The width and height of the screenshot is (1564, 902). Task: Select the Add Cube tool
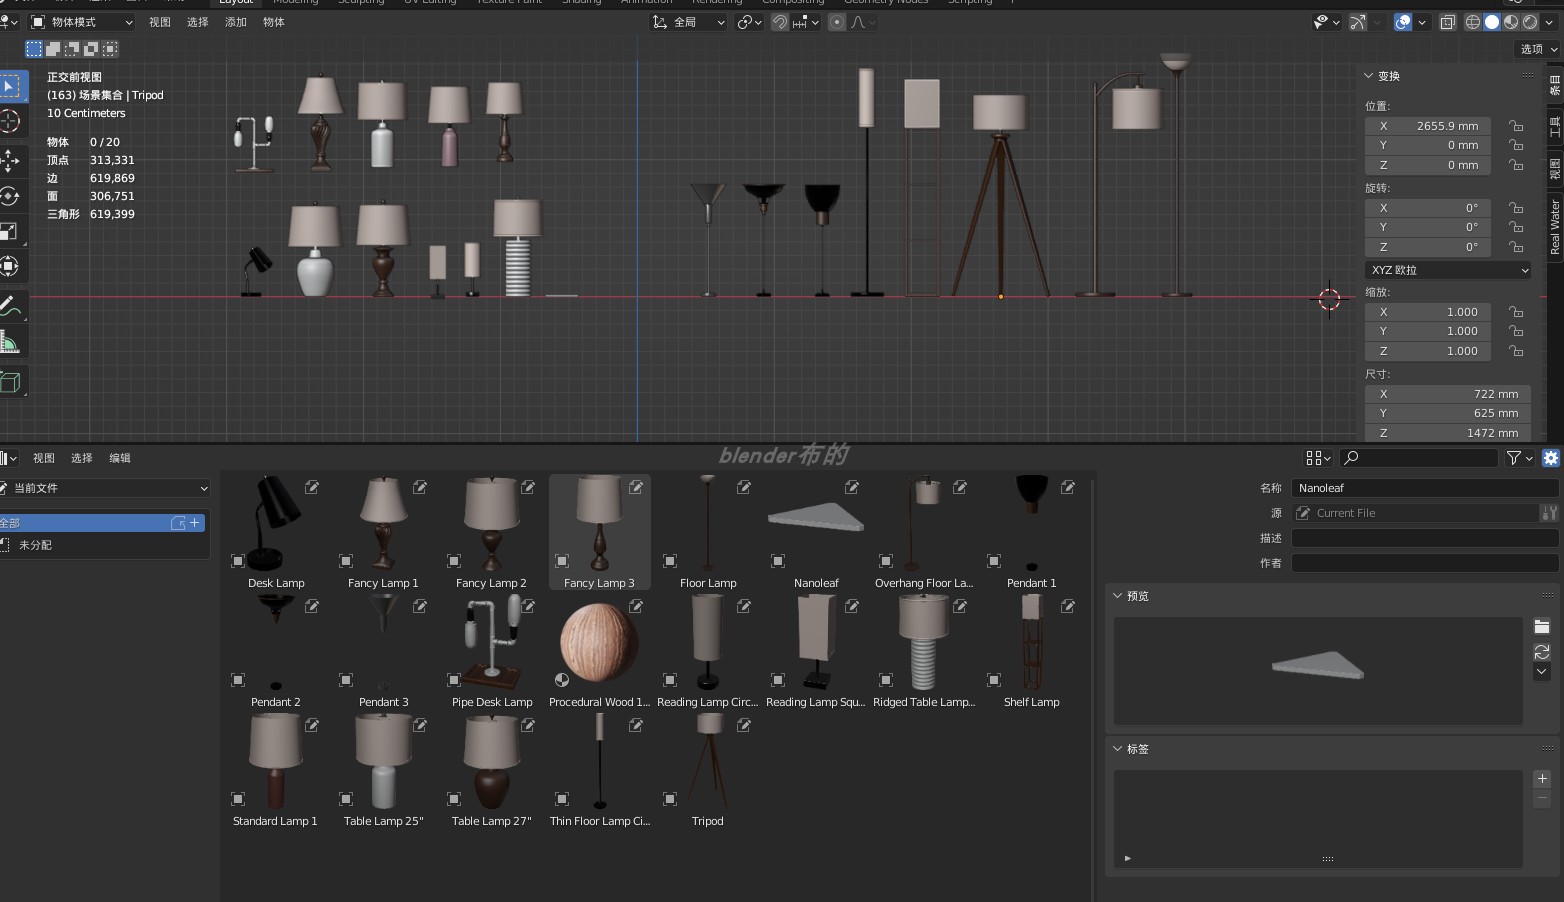pyautogui.click(x=10, y=381)
